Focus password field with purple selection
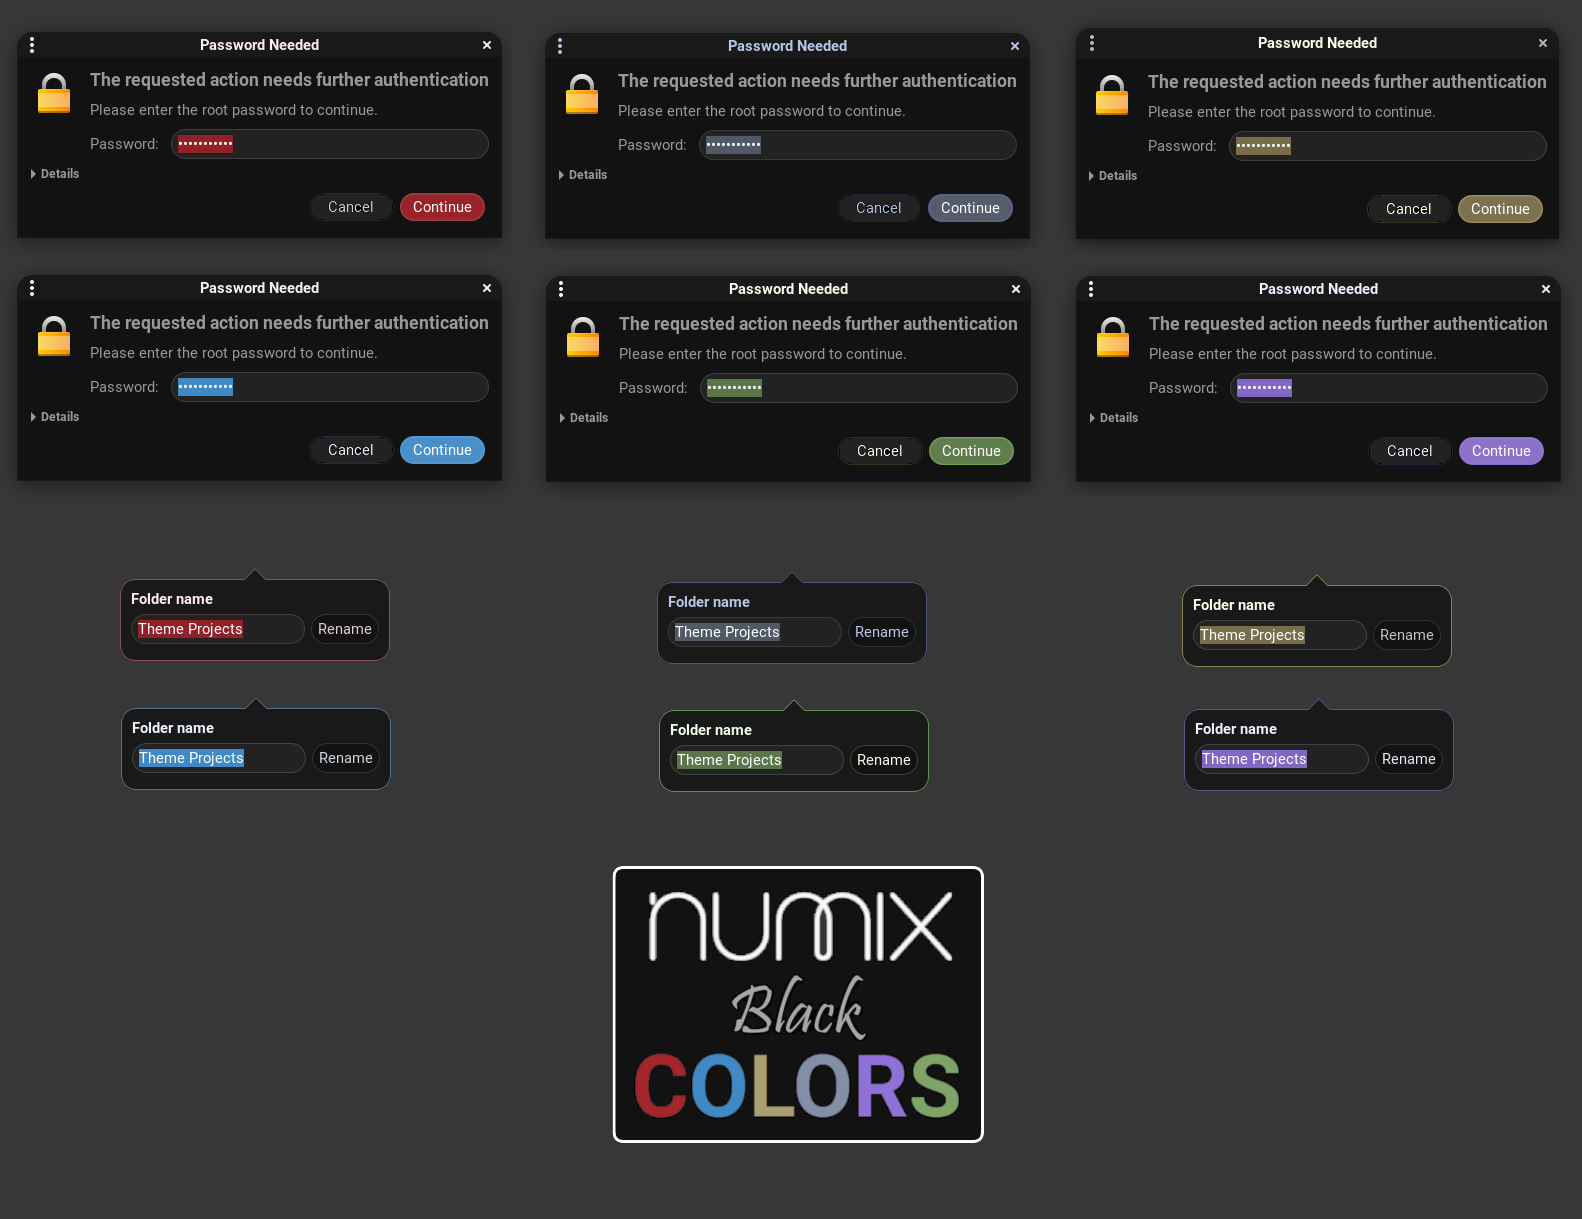 tap(1389, 388)
